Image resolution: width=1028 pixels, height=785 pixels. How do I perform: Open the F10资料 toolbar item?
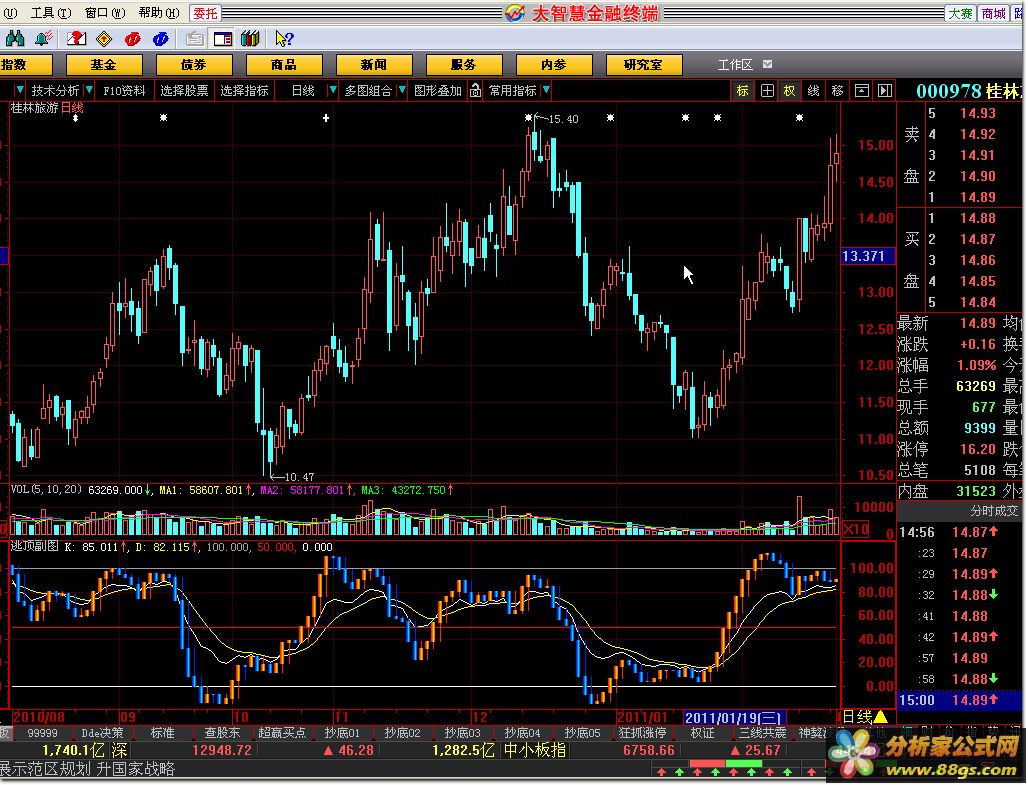(x=124, y=91)
